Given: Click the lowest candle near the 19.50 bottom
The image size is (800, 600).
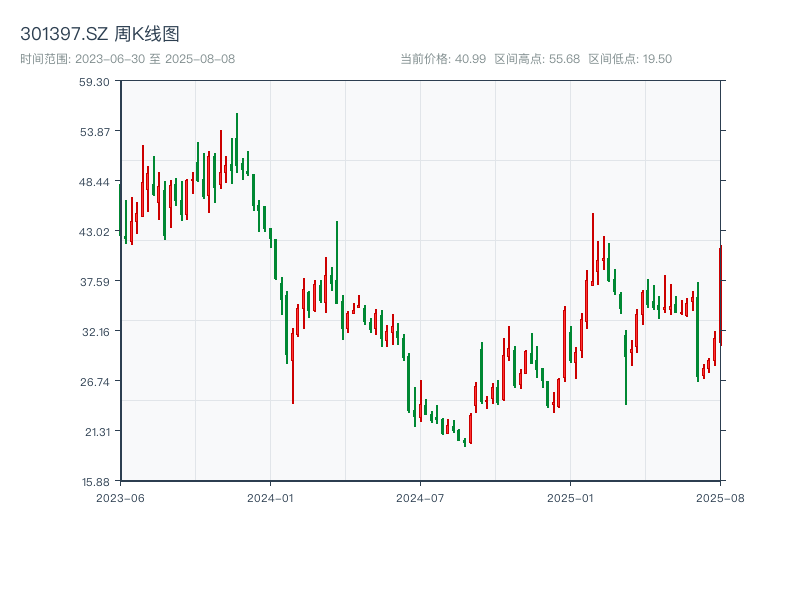Looking at the screenshot, I should [465, 442].
